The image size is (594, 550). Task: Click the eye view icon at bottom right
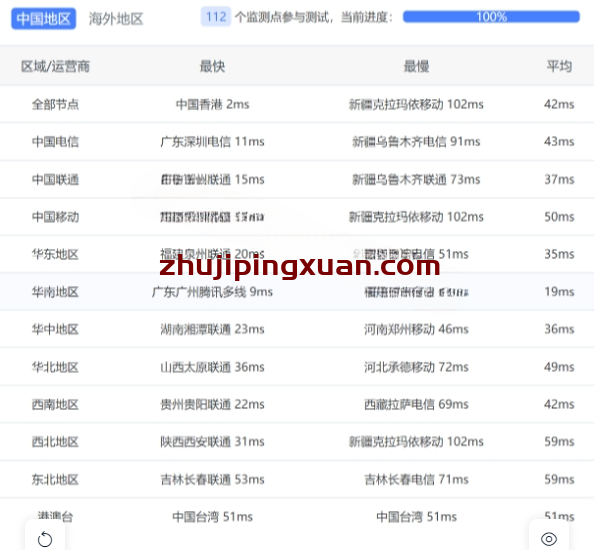coord(549,539)
